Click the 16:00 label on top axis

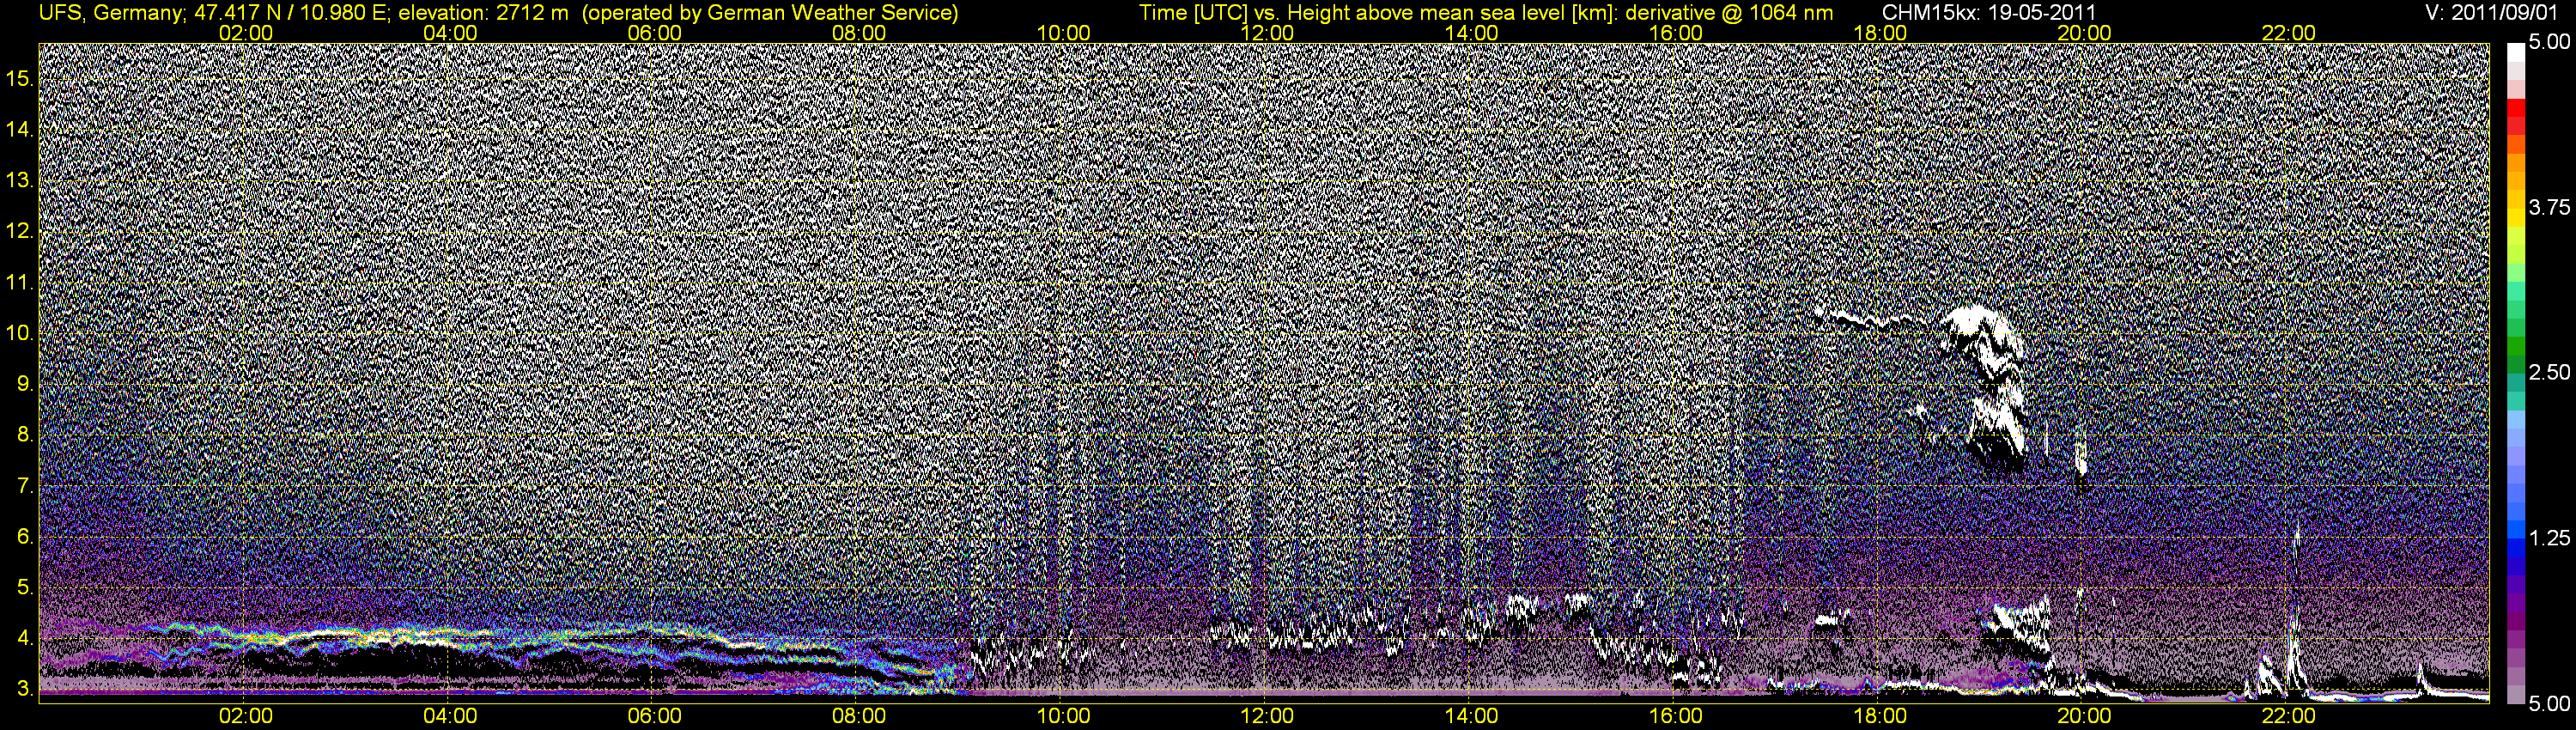coord(1676,33)
